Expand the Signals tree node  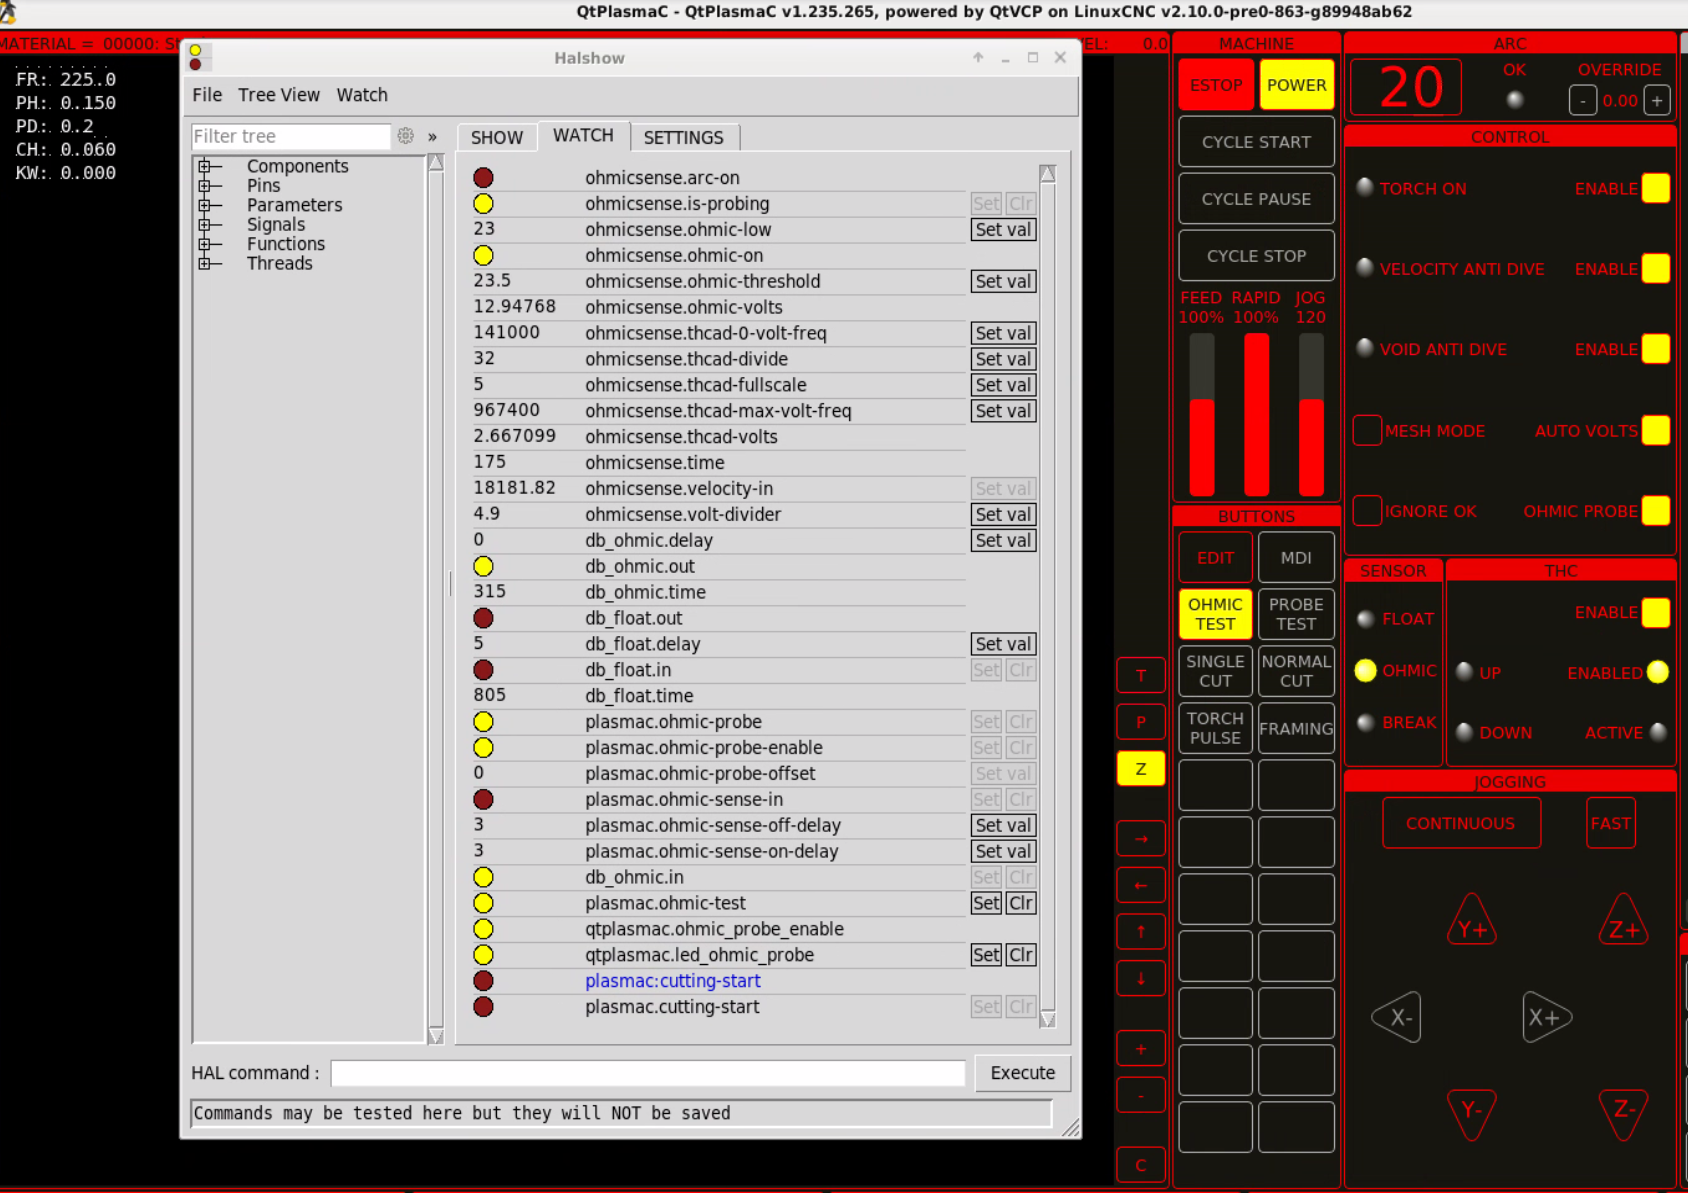pos(205,225)
